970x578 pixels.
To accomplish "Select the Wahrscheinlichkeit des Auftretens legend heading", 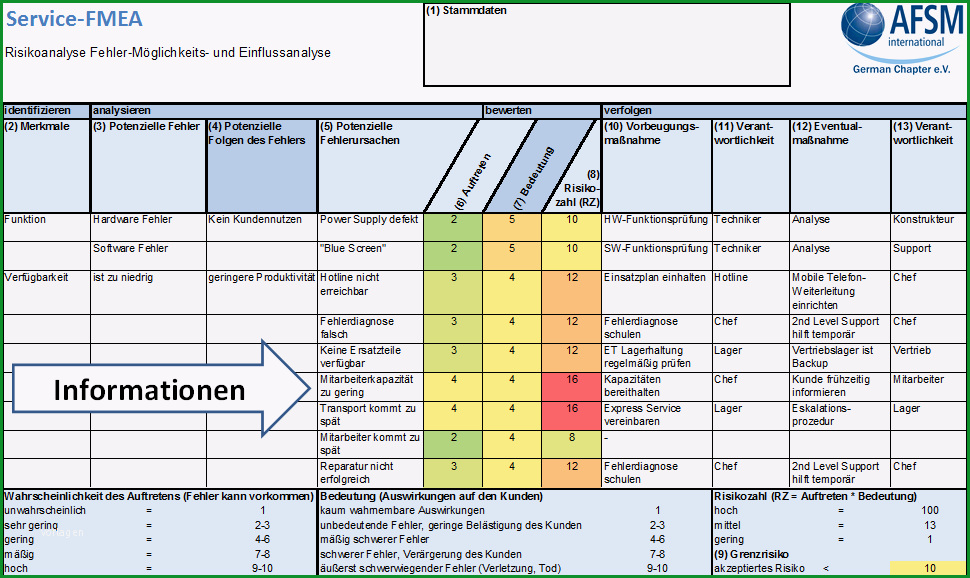I will (x=159, y=496).
